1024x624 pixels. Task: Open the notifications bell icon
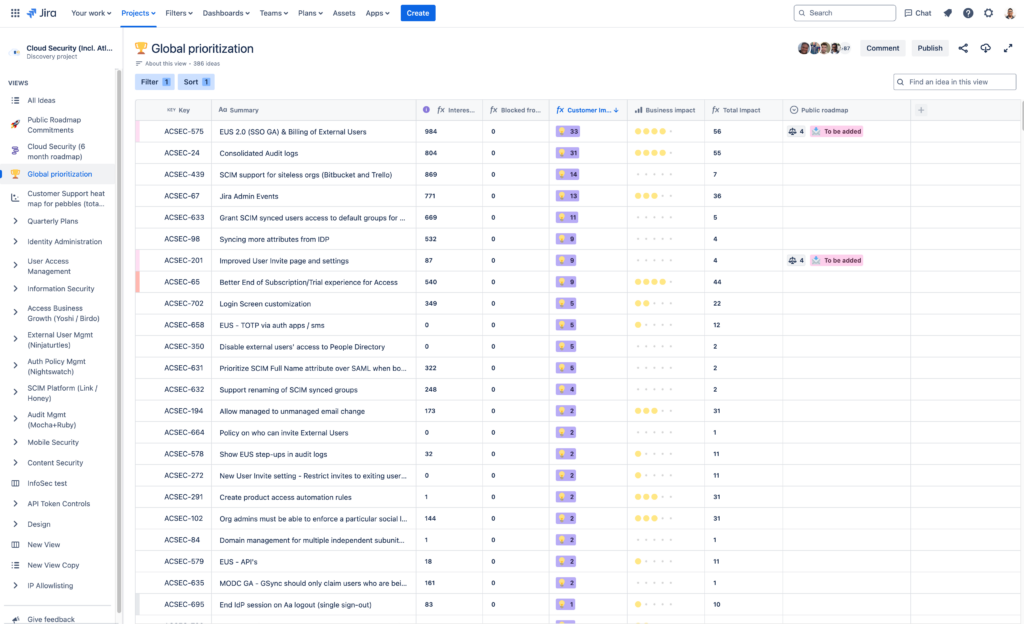(948, 13)
